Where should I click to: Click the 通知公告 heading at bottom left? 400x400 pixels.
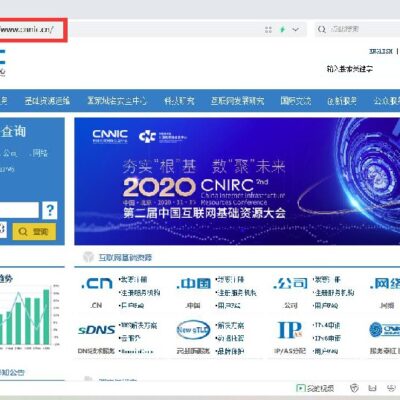pos(12,372)
